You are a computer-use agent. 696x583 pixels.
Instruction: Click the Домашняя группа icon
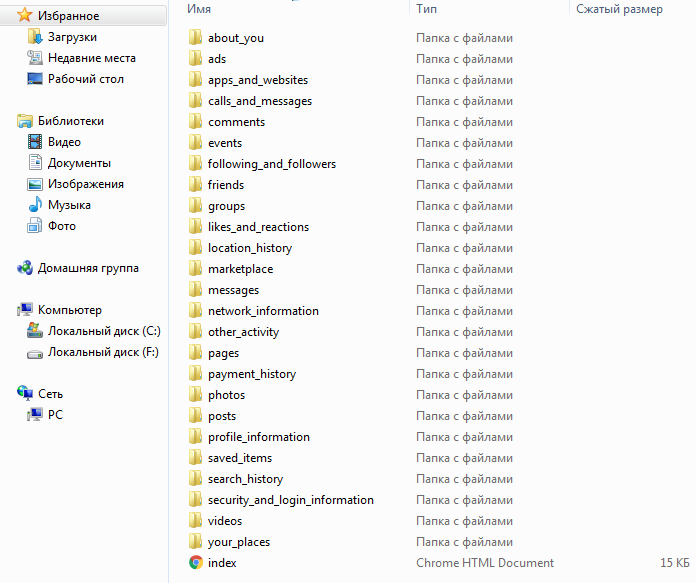[x=24, y=268]
